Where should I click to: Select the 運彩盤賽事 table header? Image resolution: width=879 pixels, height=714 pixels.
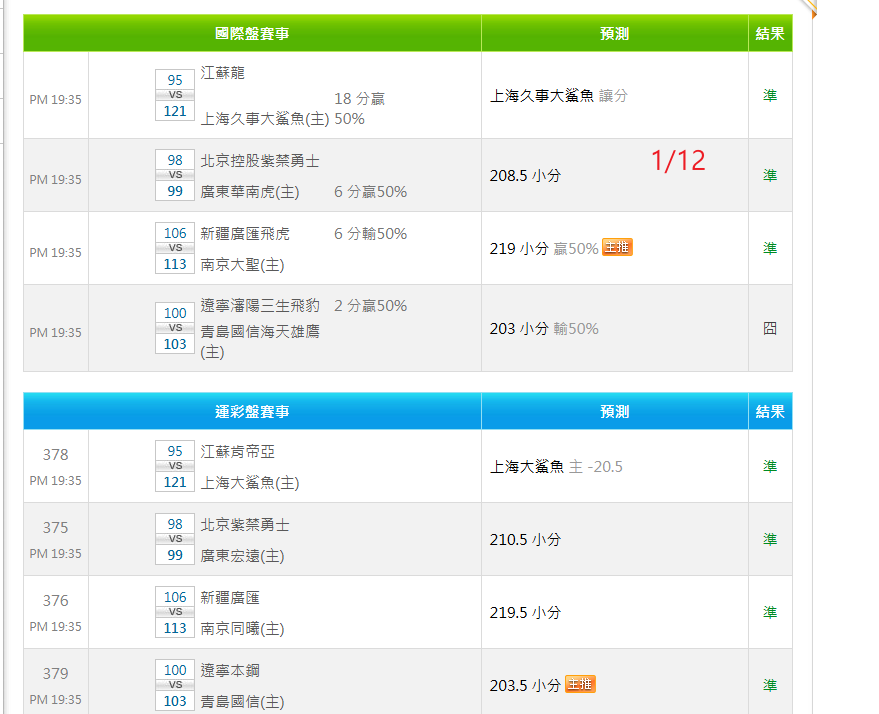click(252, 412)
